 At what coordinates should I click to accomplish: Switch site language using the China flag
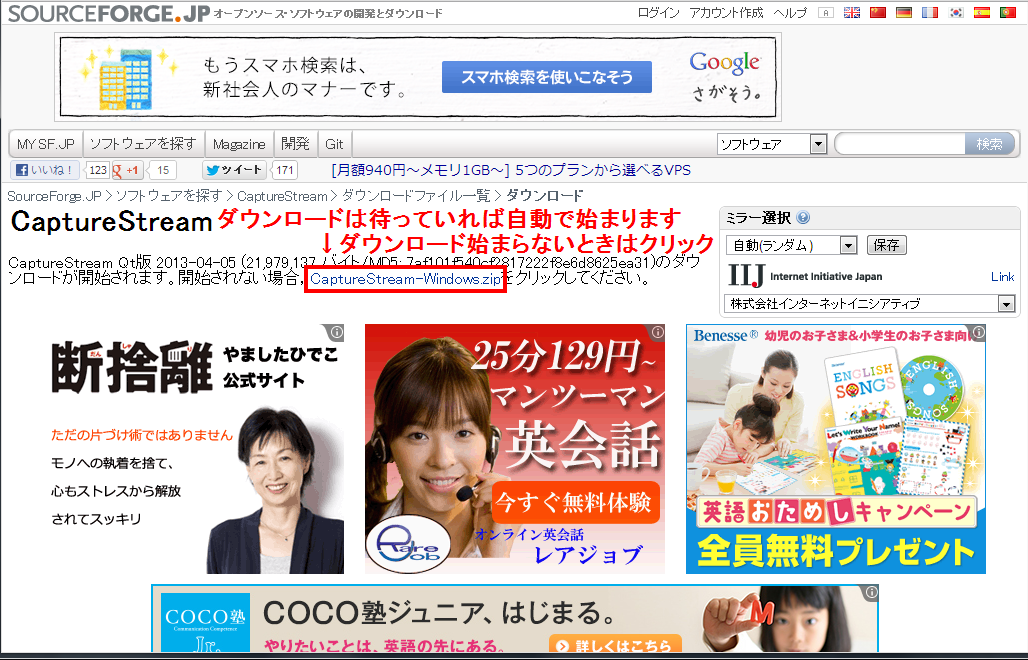point(878,12)
